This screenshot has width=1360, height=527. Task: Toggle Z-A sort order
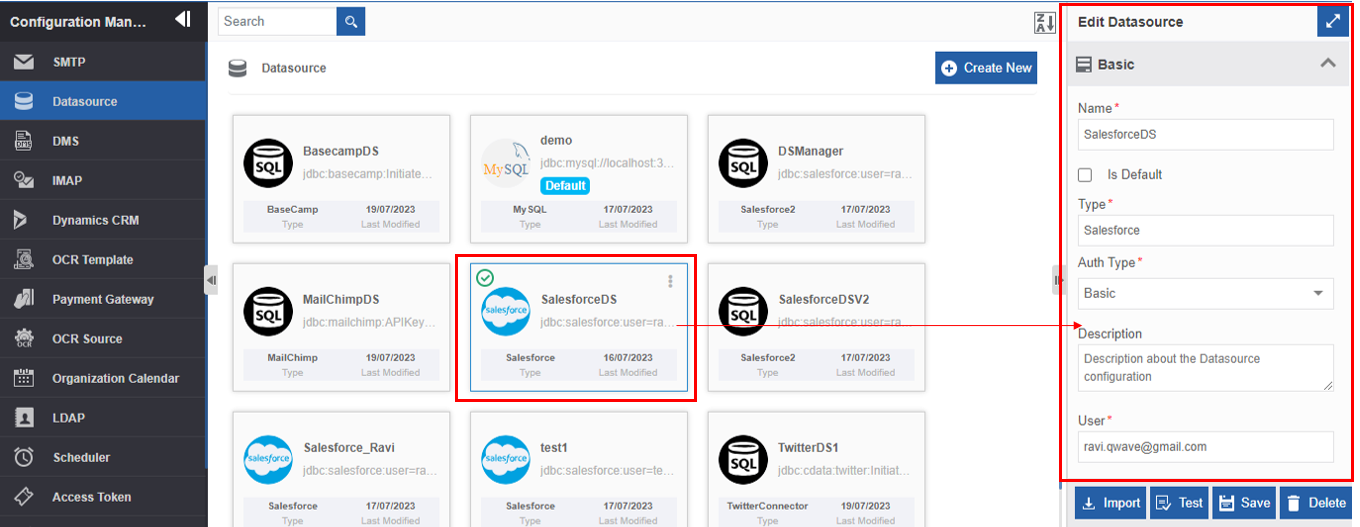(1044, 22)
